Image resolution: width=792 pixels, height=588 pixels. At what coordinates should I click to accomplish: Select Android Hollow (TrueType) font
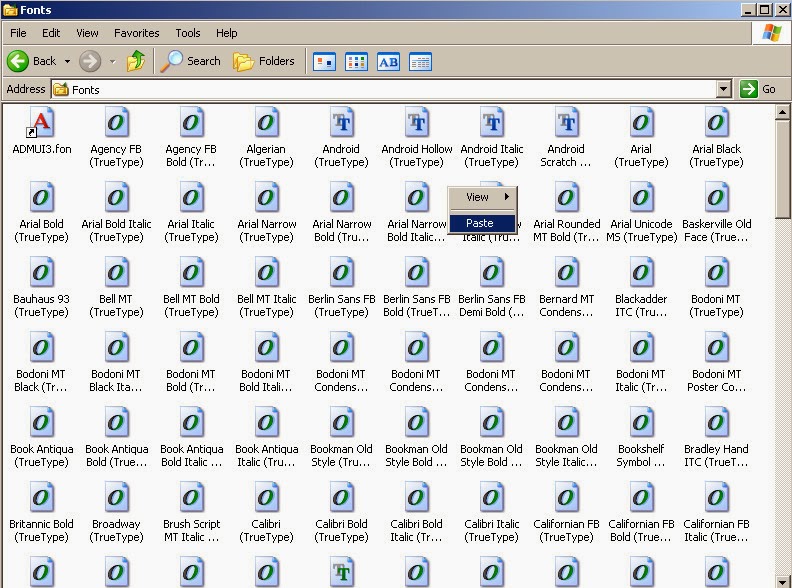point(417,137)
